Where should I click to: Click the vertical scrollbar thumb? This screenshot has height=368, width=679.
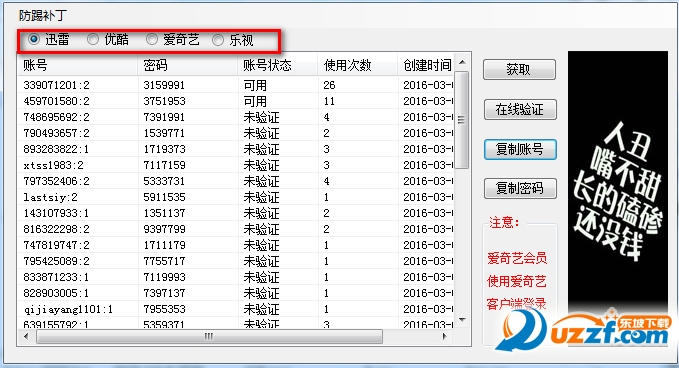click(462, 120)
